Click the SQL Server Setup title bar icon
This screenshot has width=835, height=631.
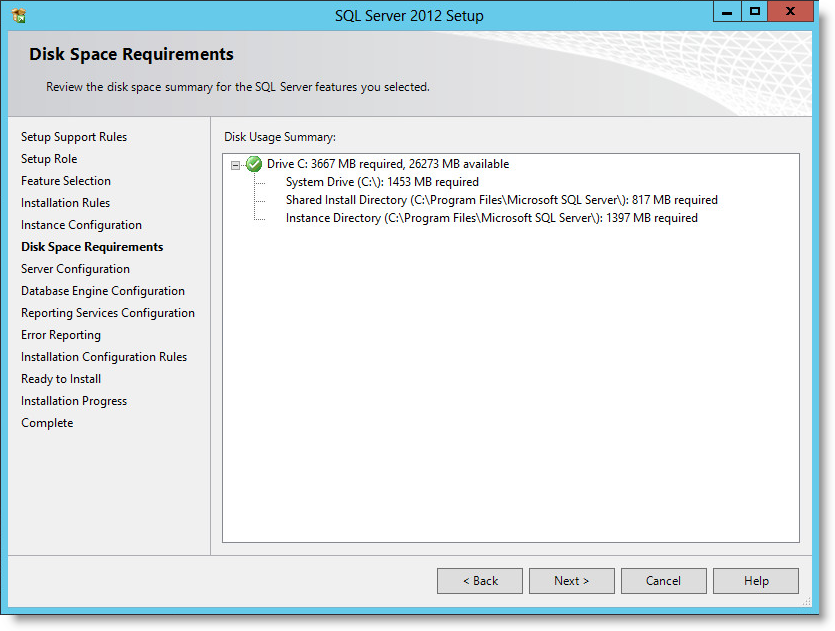click(x=19, y=15)
